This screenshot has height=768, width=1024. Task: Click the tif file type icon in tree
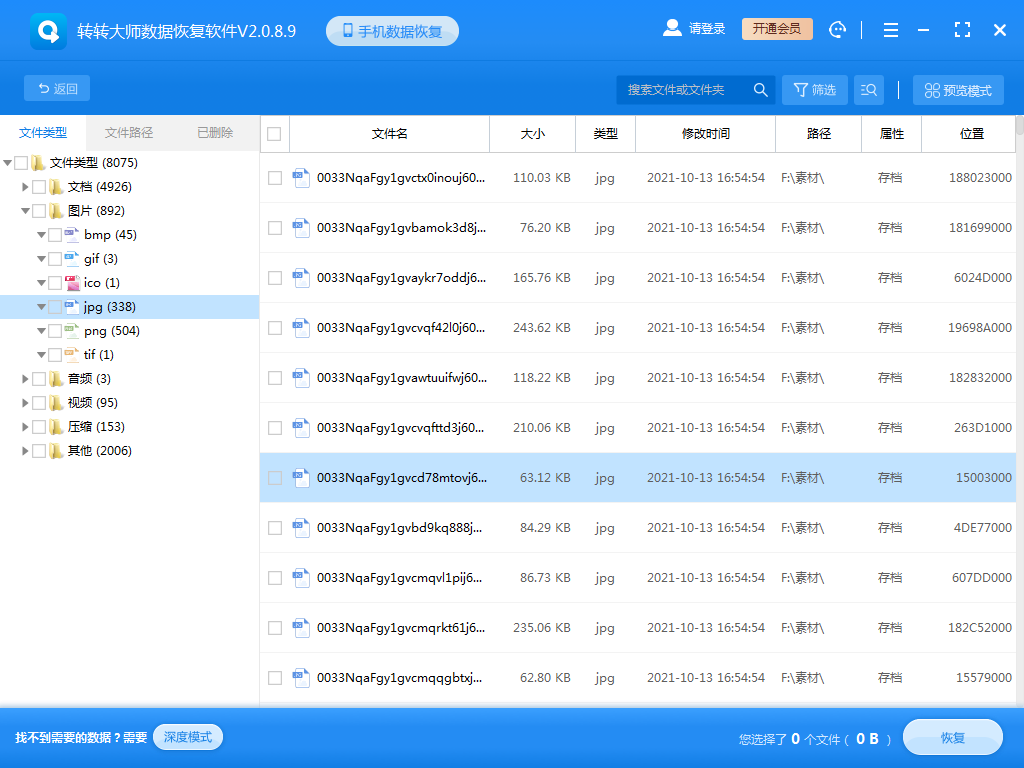pyautogui.click(x=72, y=355)
